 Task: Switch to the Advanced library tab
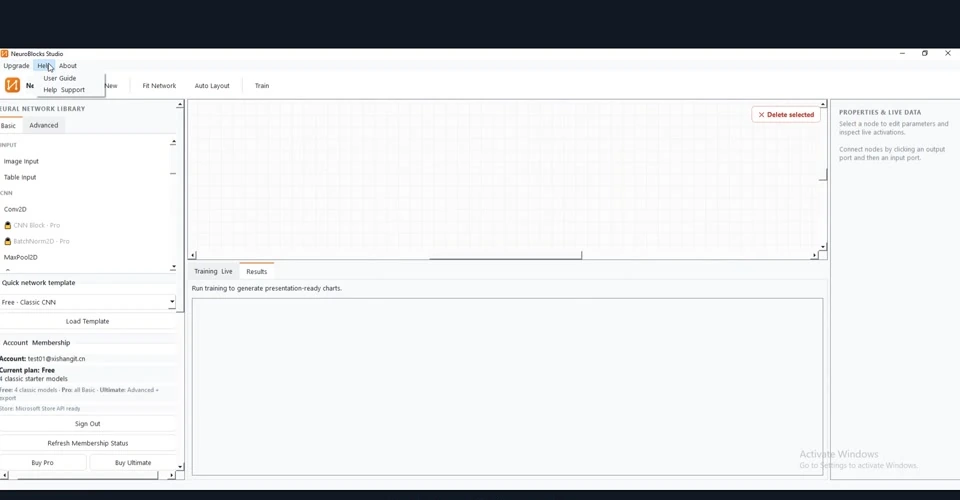(44, 125)
